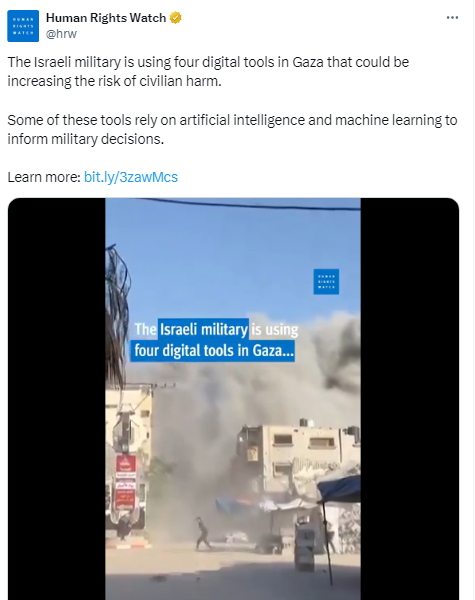
Task: Play the embedded Gaza video
Action: click(x=233, y=399)
